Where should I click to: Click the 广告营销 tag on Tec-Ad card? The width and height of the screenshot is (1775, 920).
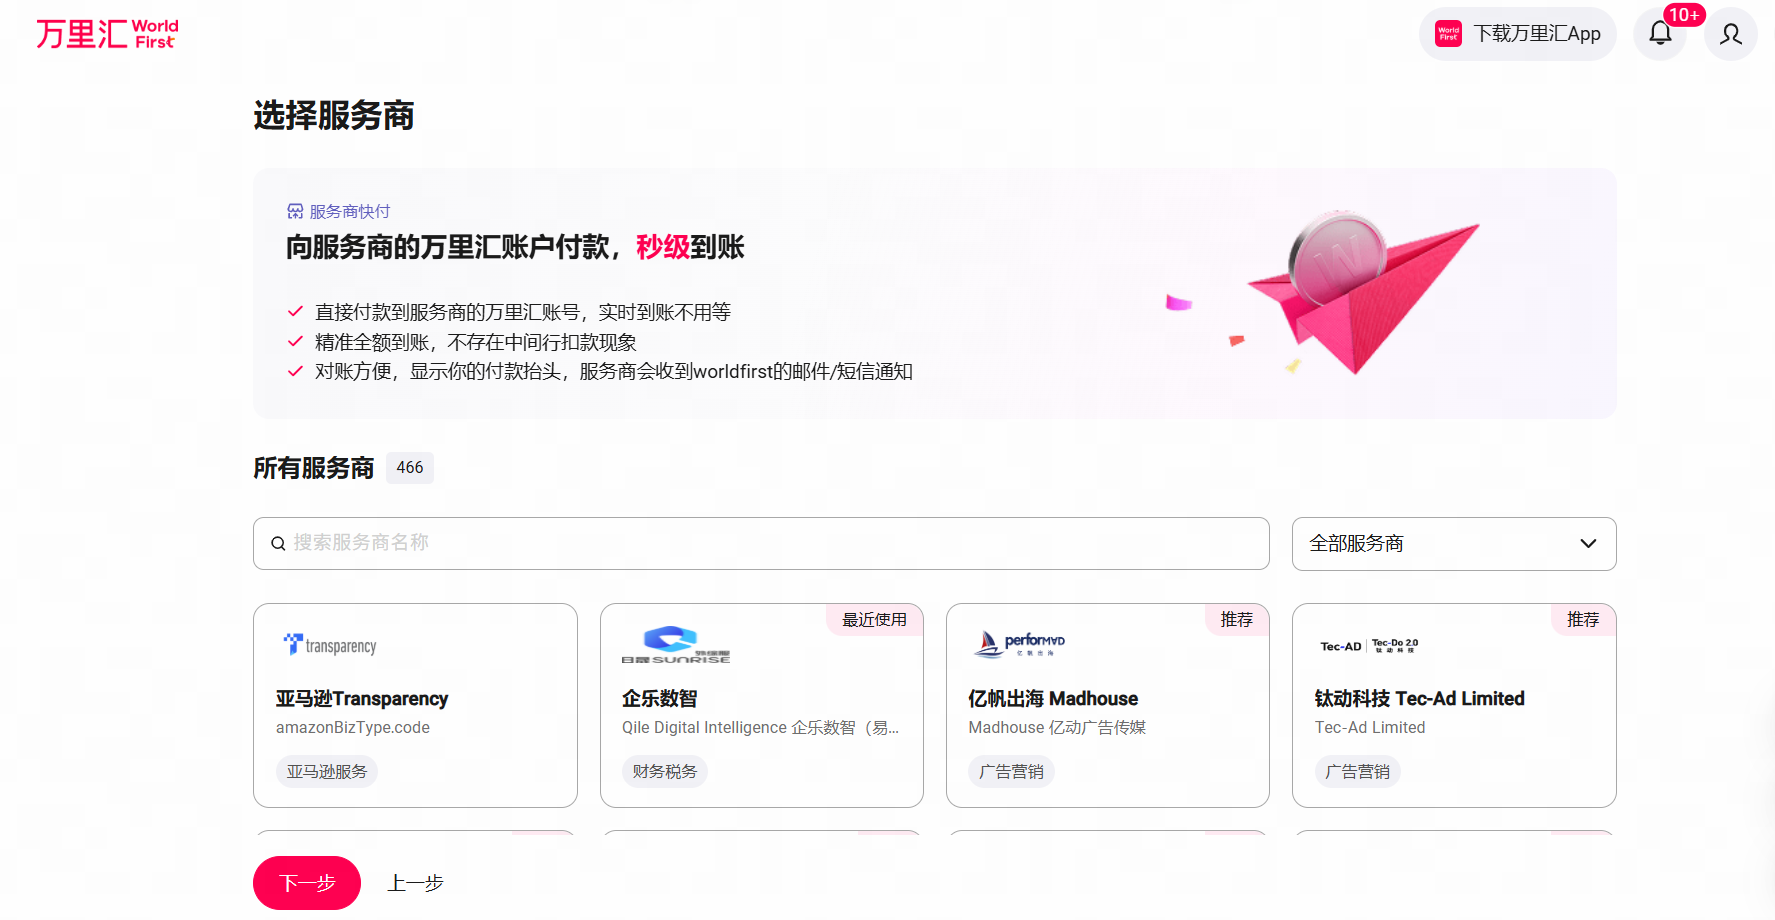1357,772
